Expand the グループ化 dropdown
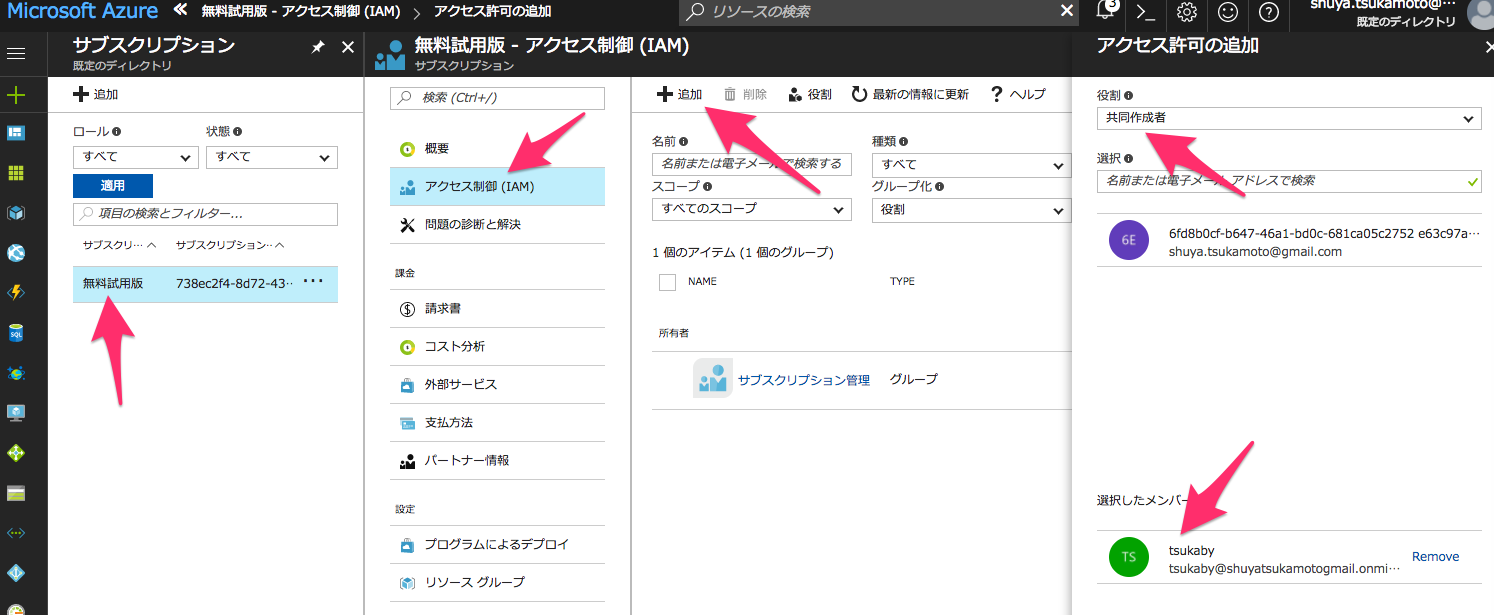 pos(970,209)
